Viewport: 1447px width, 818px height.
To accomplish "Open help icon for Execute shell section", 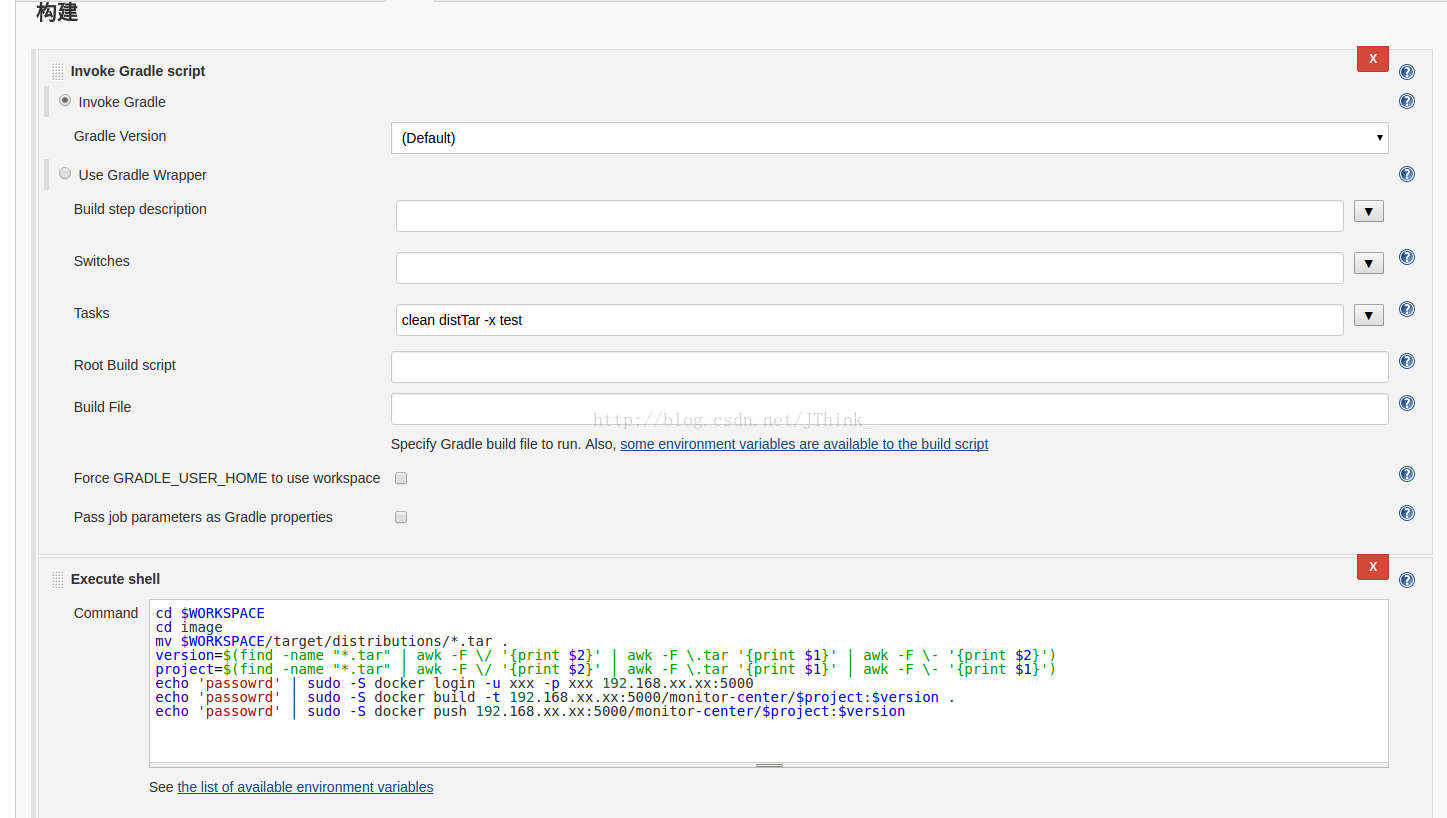I will (x=1407, y=580).
